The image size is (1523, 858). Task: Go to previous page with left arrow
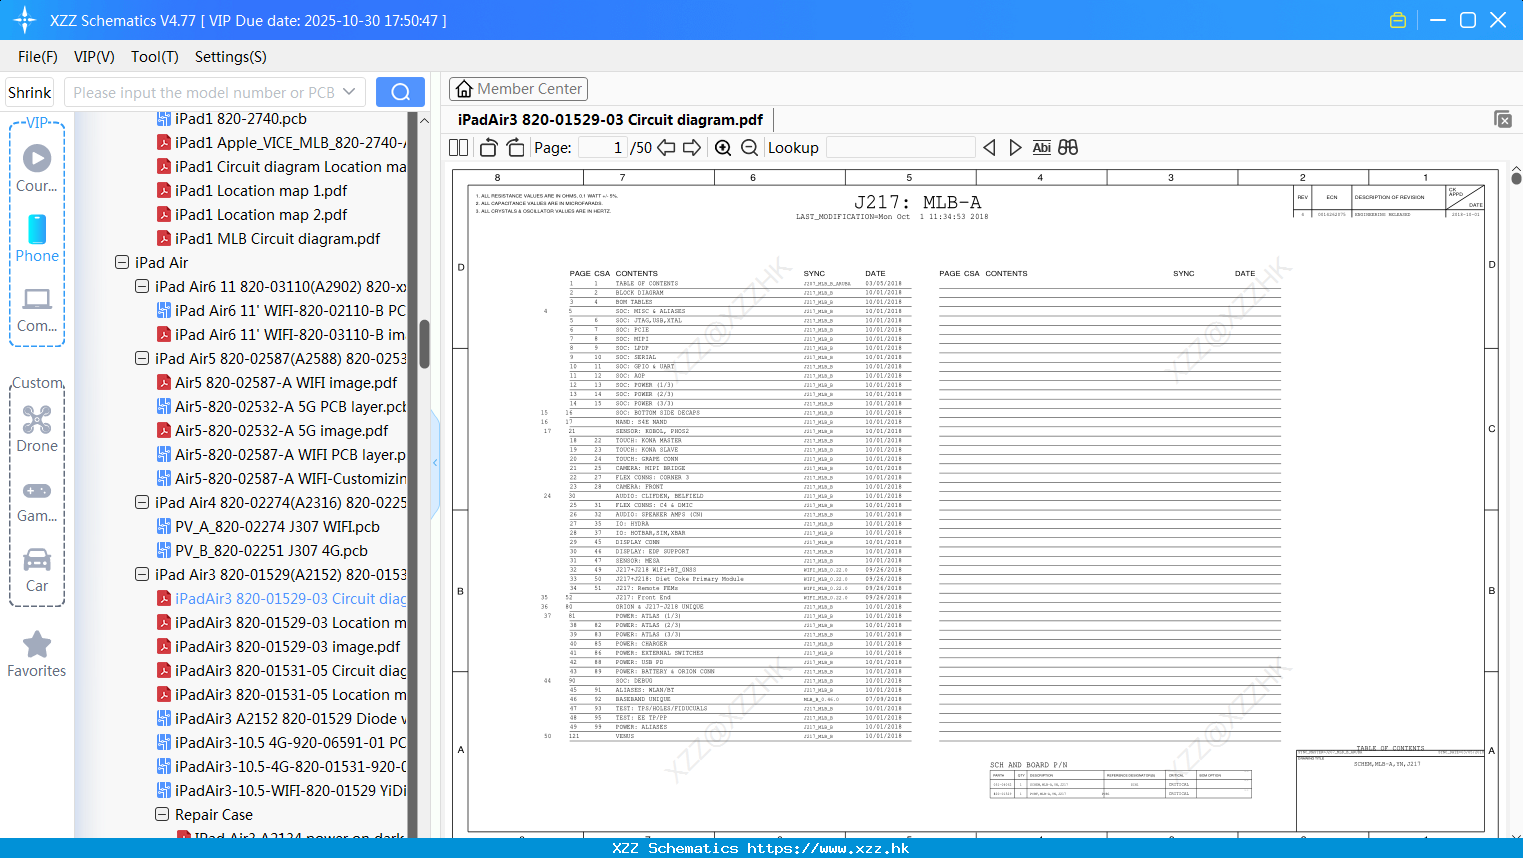tap(667, 148)
